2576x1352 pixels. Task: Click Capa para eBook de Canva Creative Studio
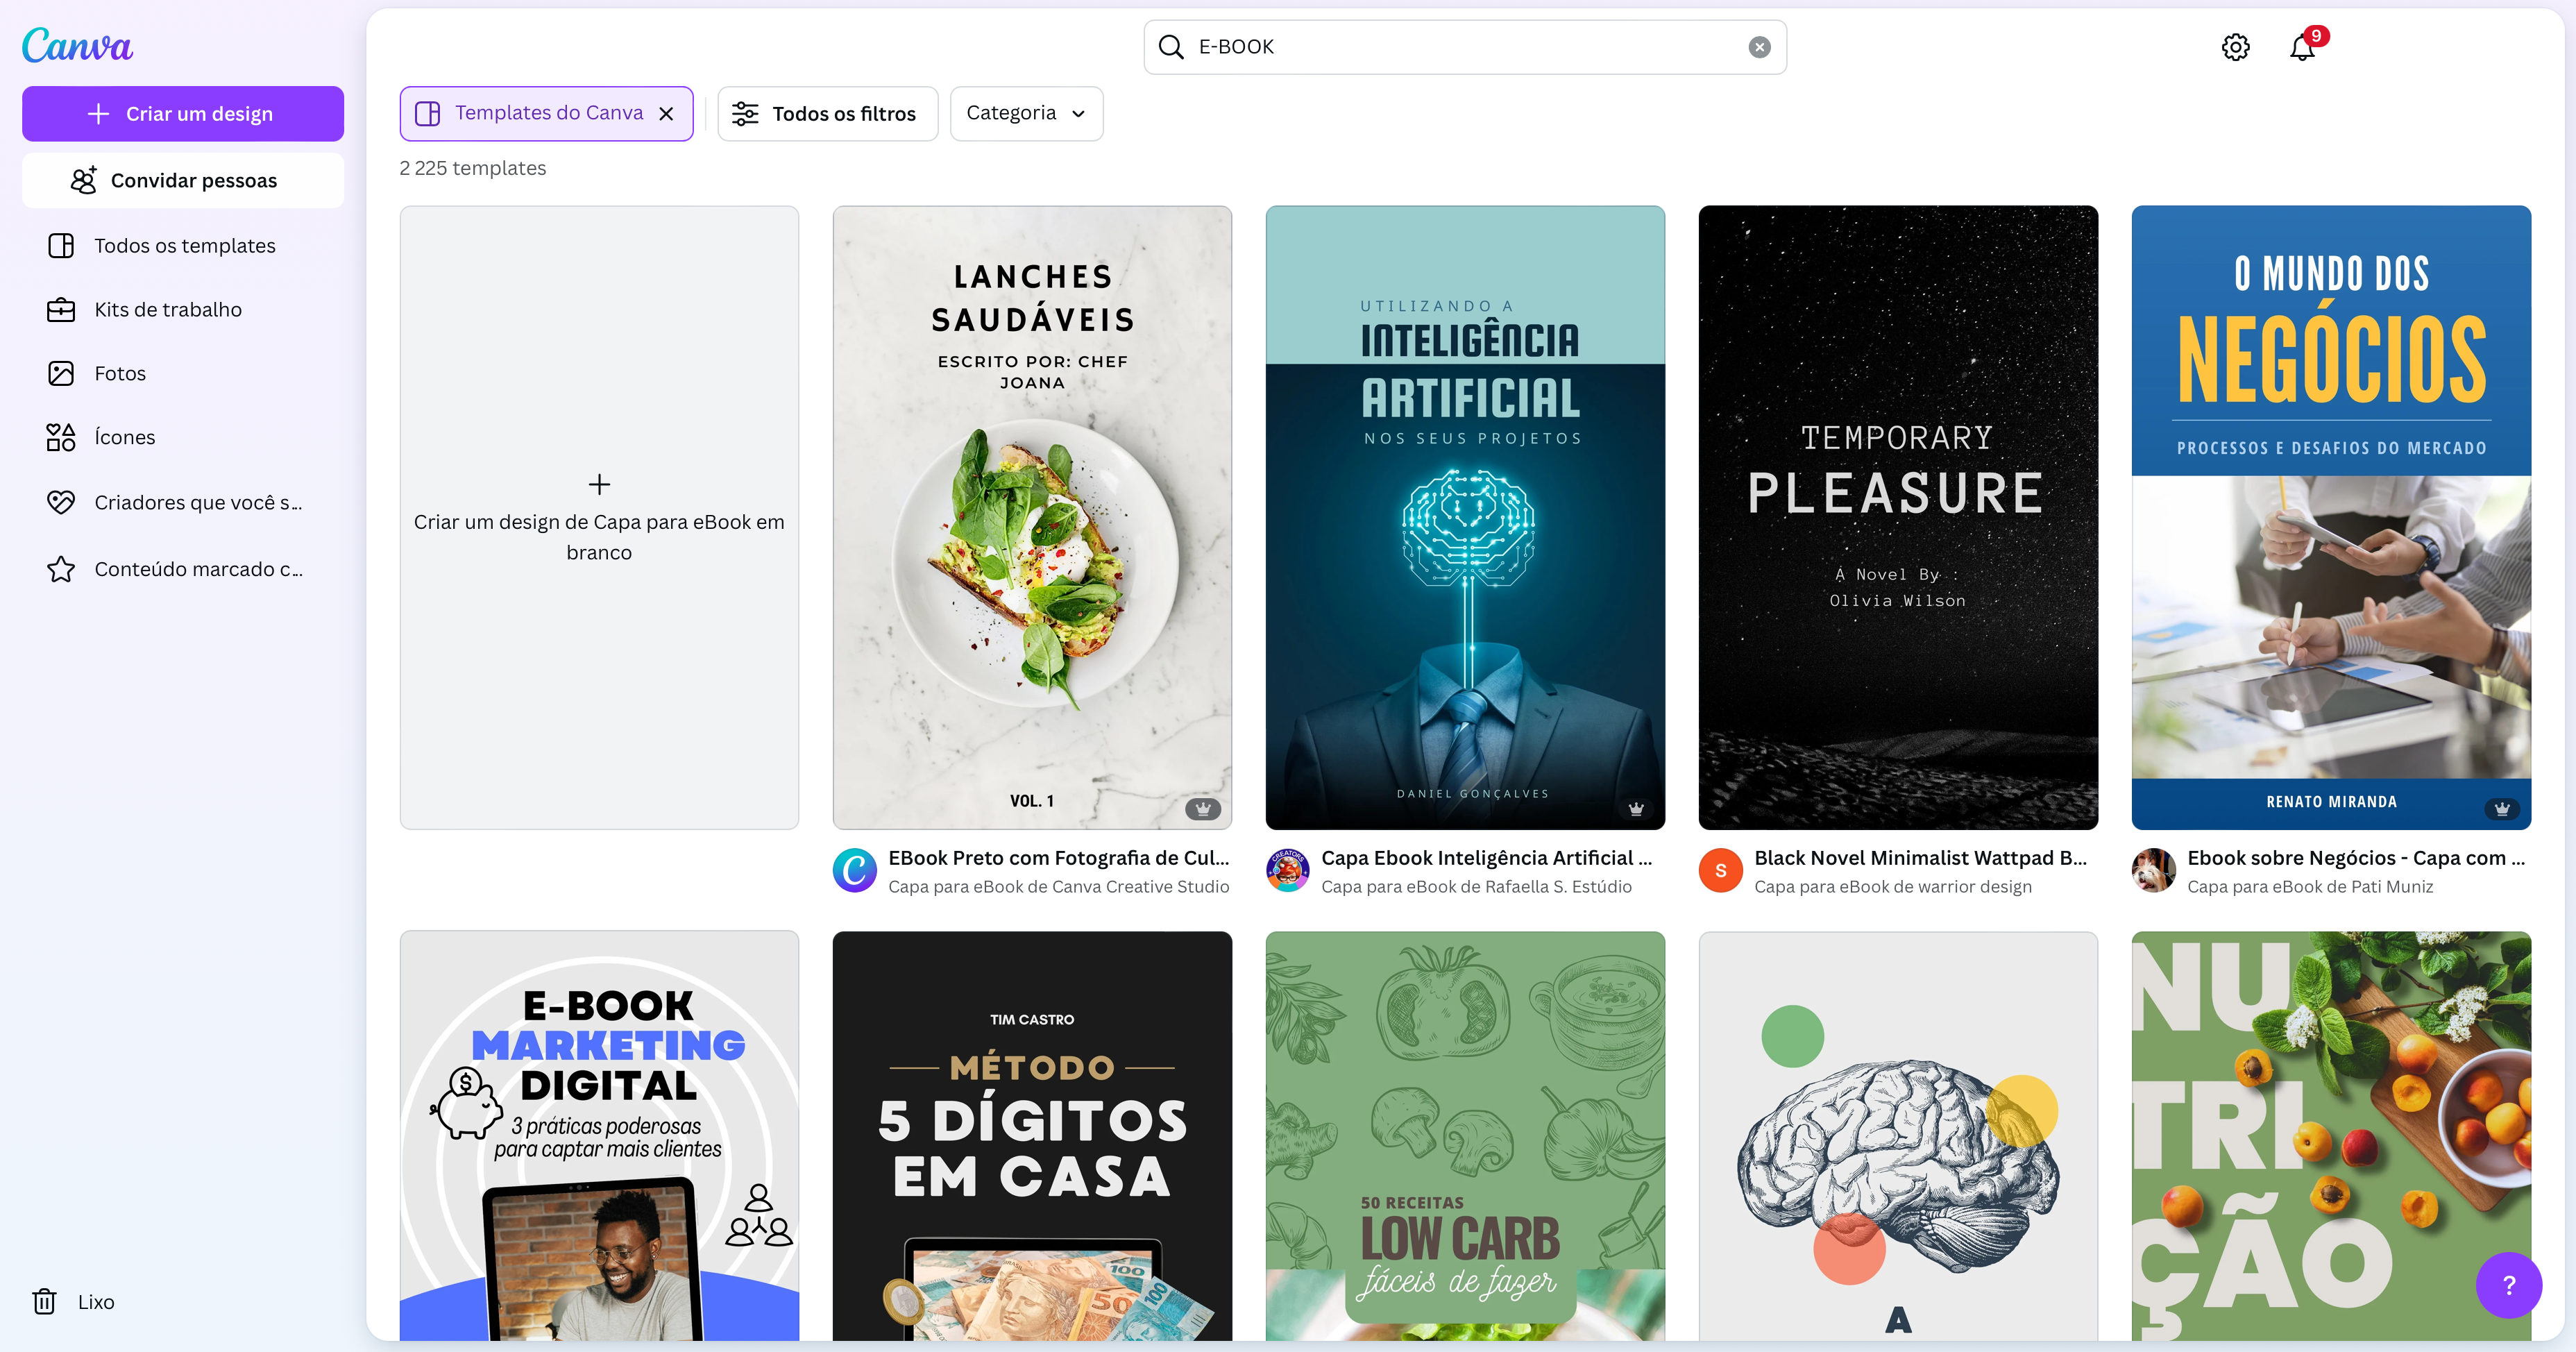coord(1059,887)
